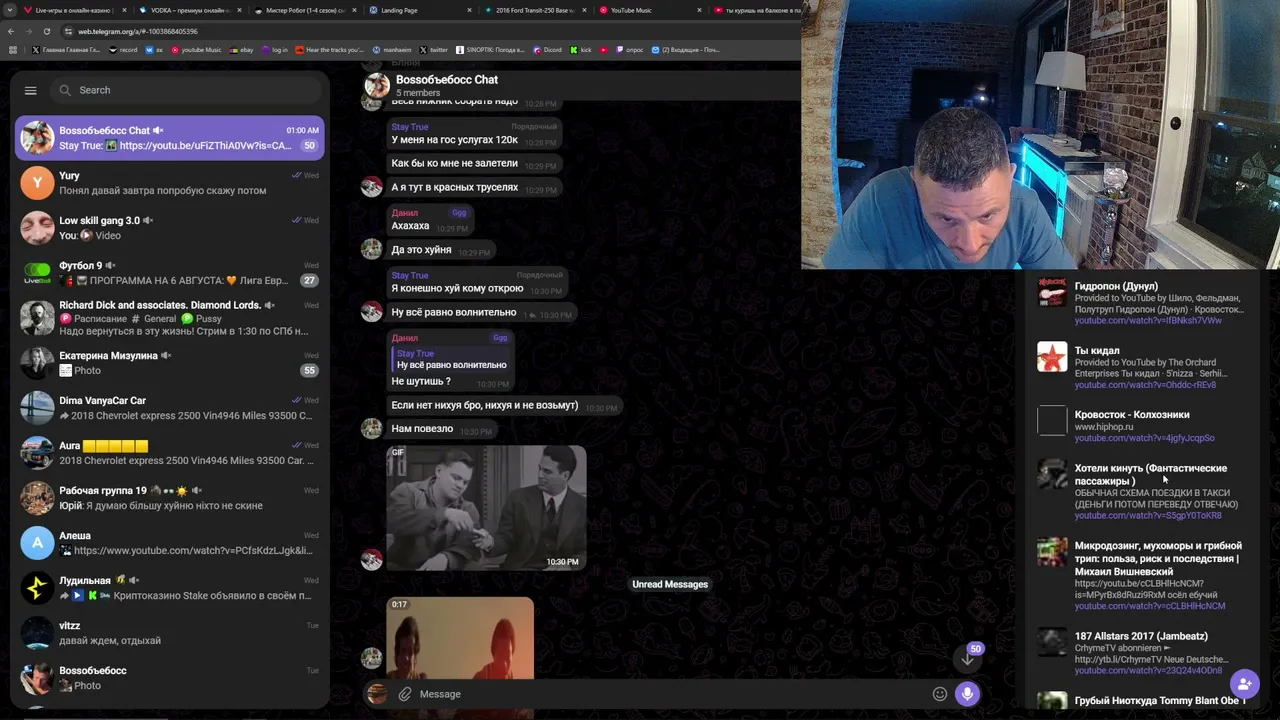The width and height of the screenshot is (1280, 720).
Task: Click the message 'Нам повезло'
Action: click(x=422, y=429)
